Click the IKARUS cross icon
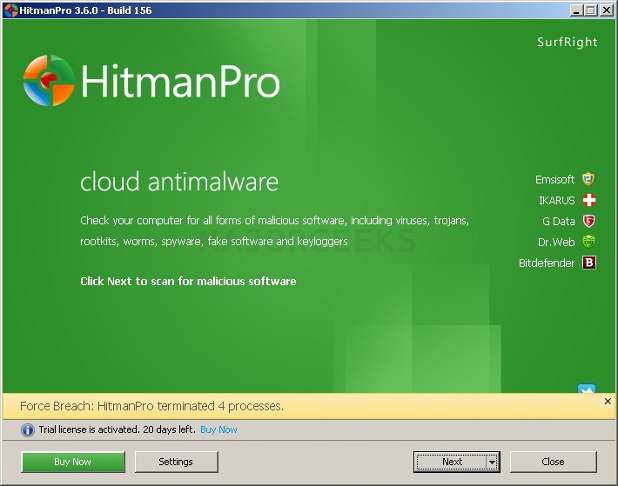Image resolution: width=618 pixels, height=486 pixels. pos(589,200)
